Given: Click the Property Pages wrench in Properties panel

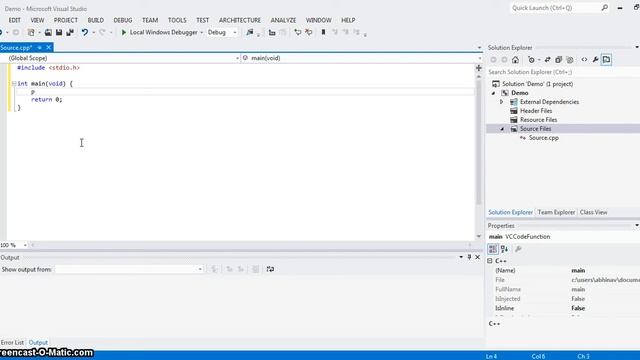Looking at the screenshot, I should pyautogui.click(x=518, y=249).
